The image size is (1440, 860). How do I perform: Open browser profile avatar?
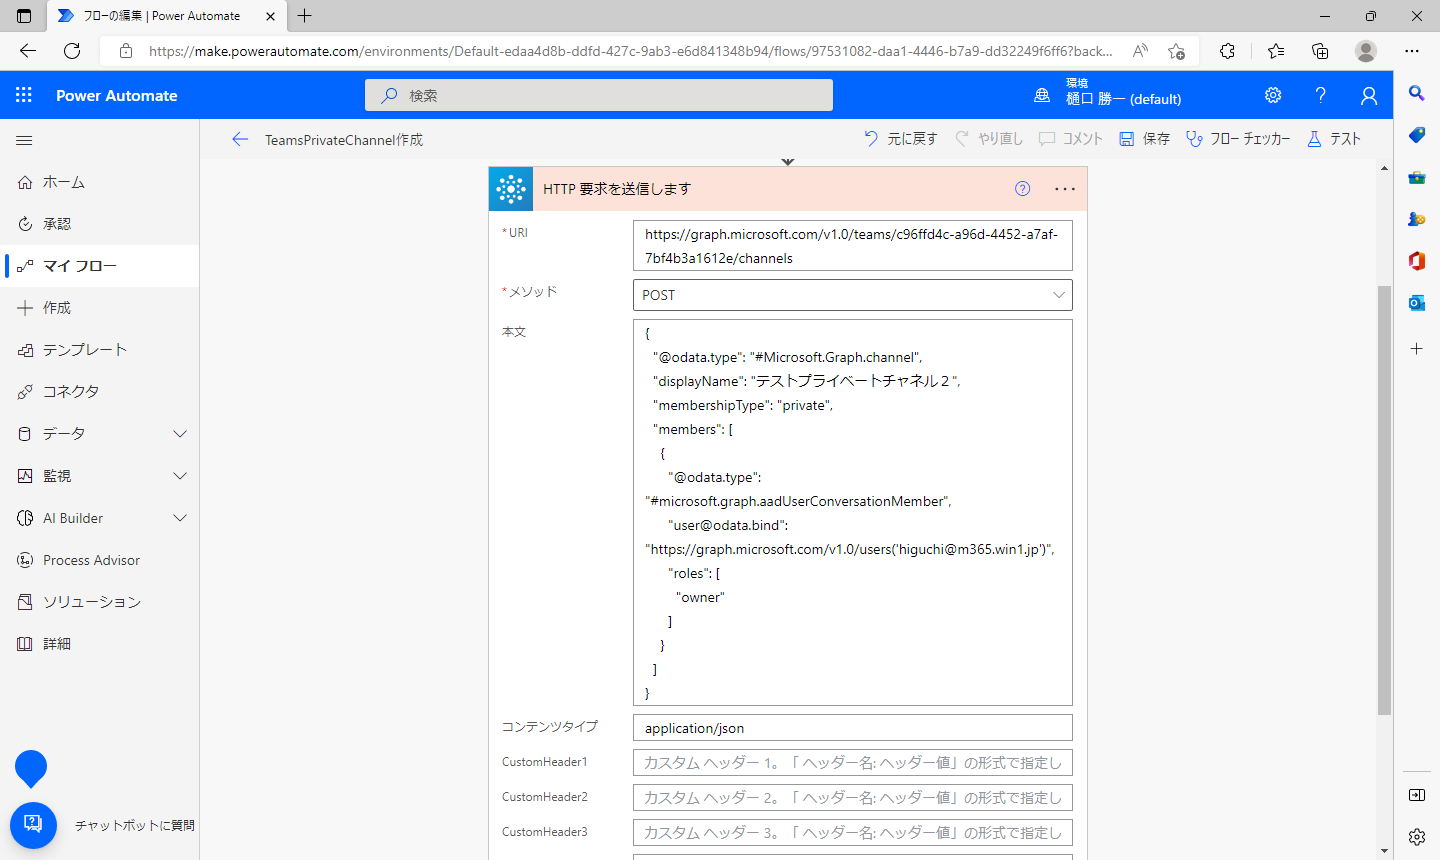tap(1366, 51)
